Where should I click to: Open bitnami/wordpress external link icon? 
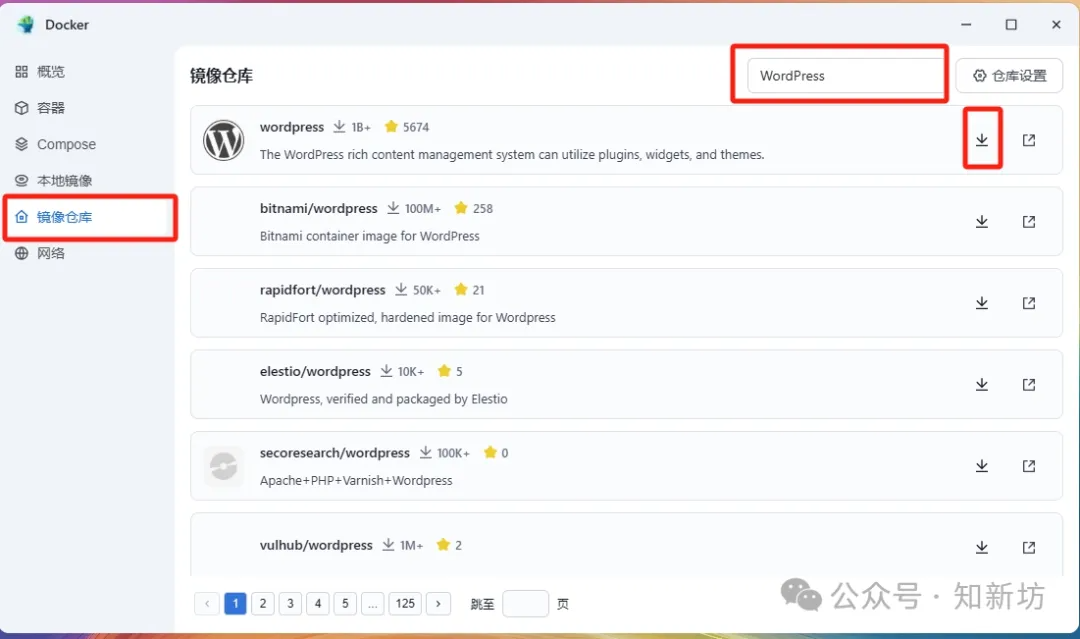pos(1028,221)
